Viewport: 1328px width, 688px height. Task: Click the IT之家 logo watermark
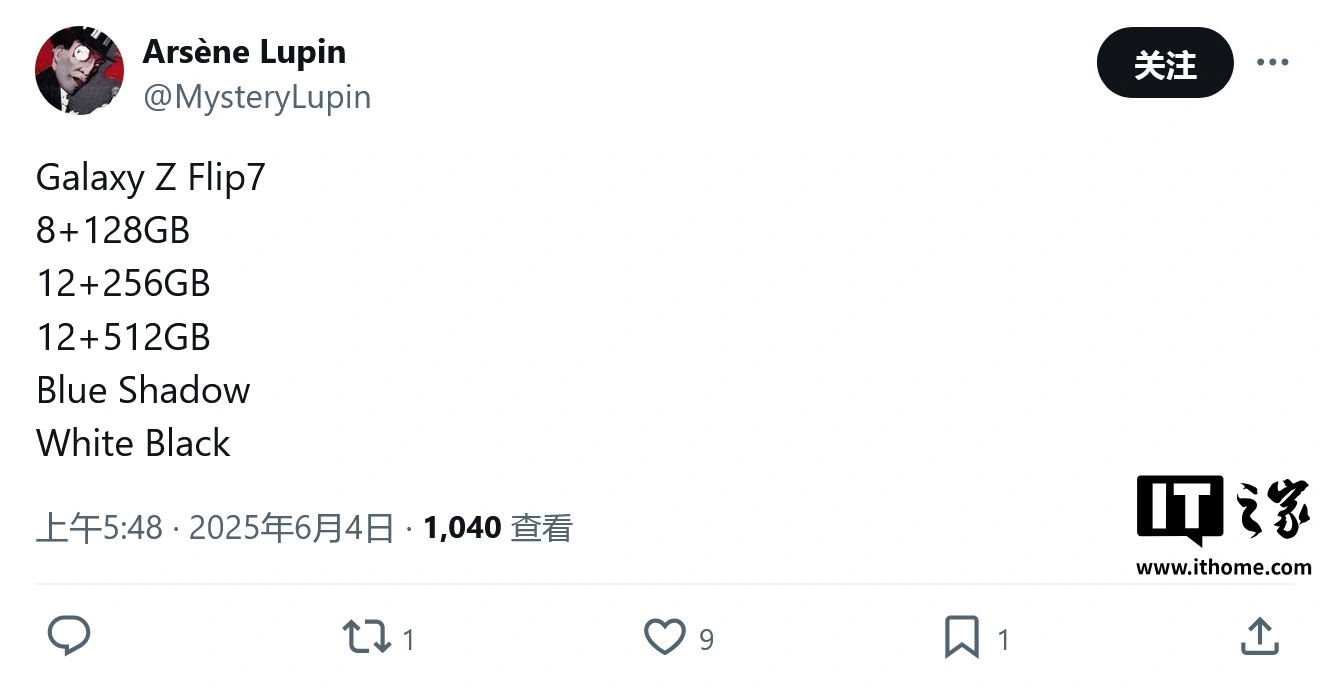(1223, 512)
